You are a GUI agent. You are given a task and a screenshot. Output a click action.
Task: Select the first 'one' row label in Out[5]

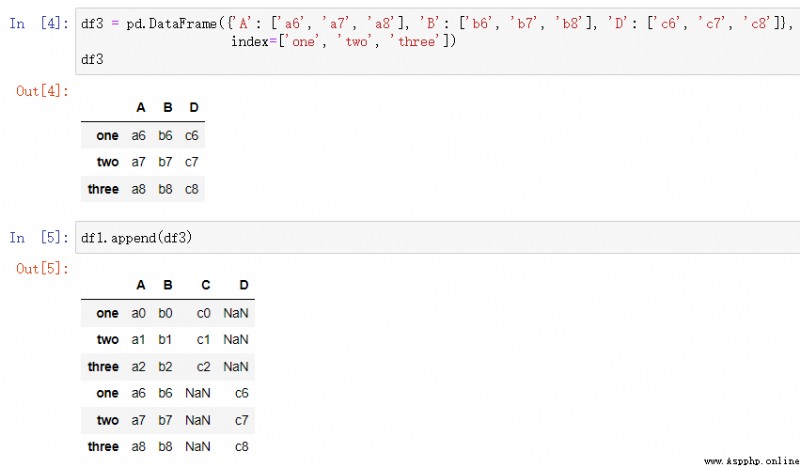click(x=107, y=313)
